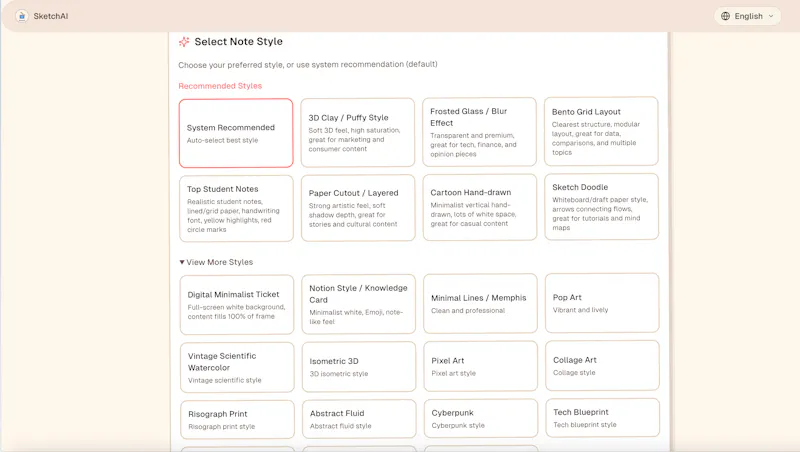The image size is (800, 452).
Task: Select the Abstract Fluid style card
Action: [359, 419]
